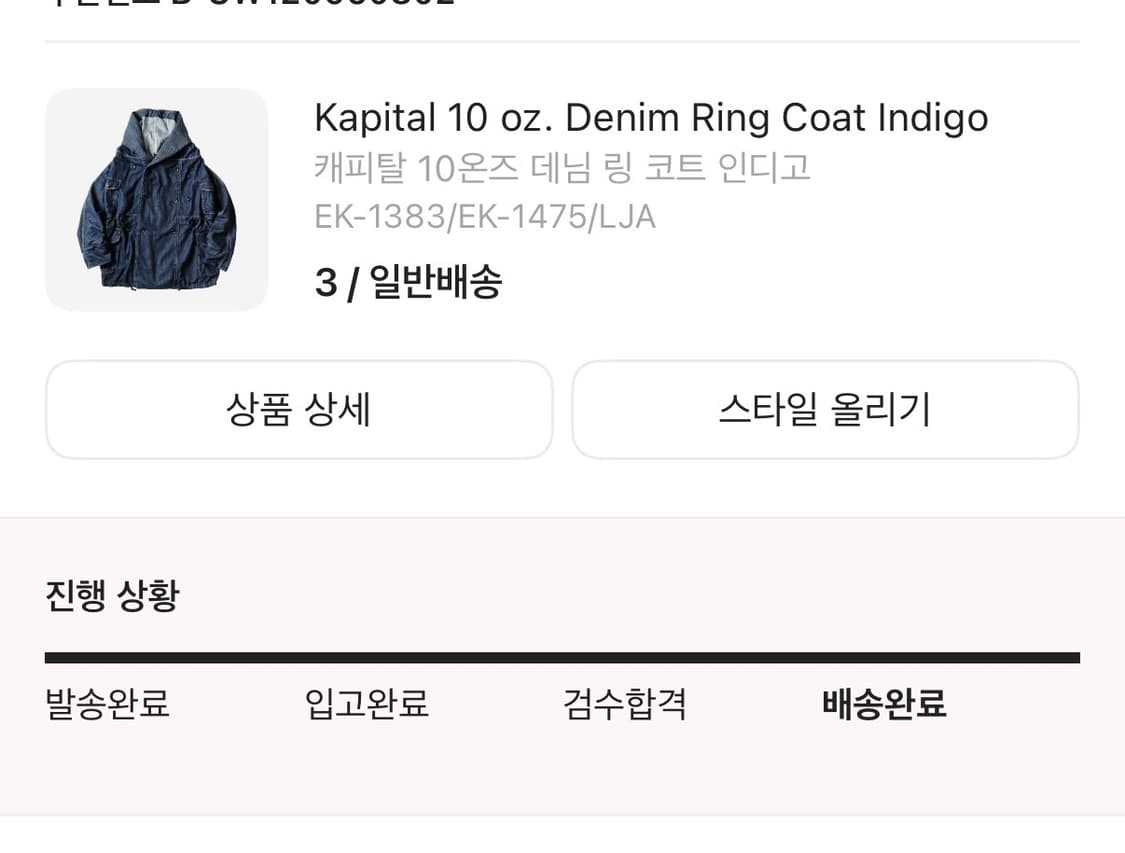Screen dimensions: 1125x853
Task: Click the cut-off order number at top
Action: pos(250,3)
